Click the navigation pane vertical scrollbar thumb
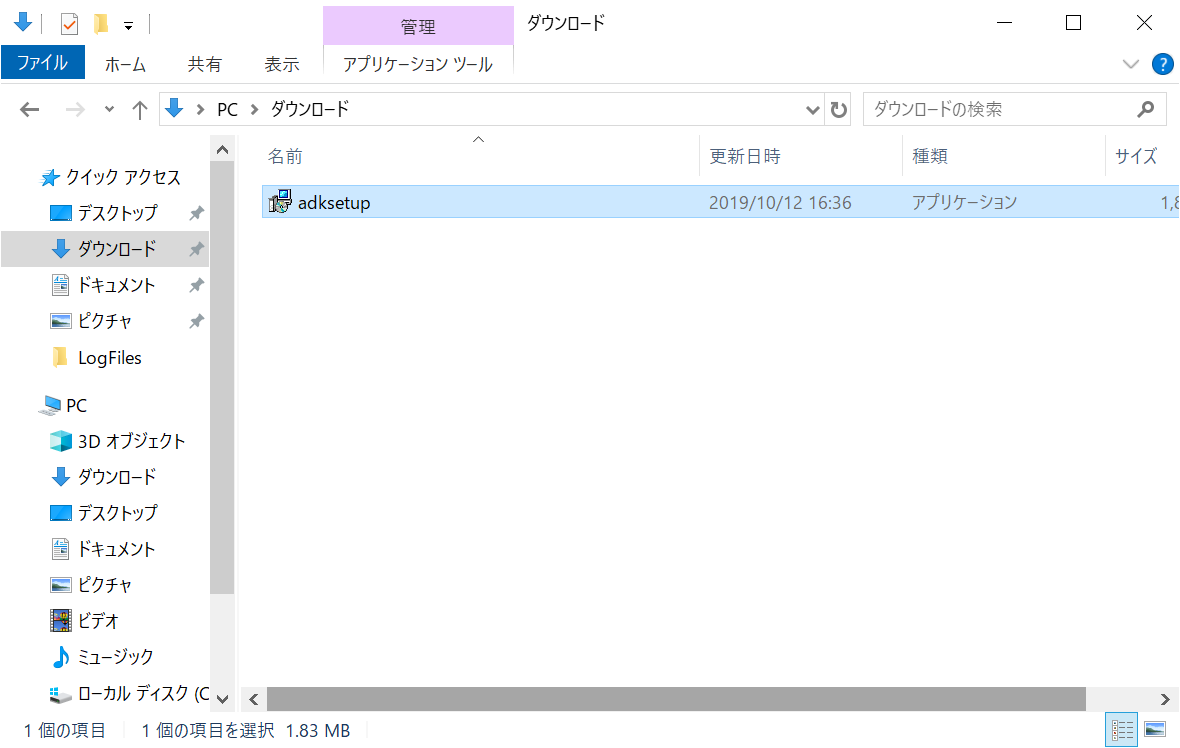The image size is (1180, 748). (x=222, y=378)
